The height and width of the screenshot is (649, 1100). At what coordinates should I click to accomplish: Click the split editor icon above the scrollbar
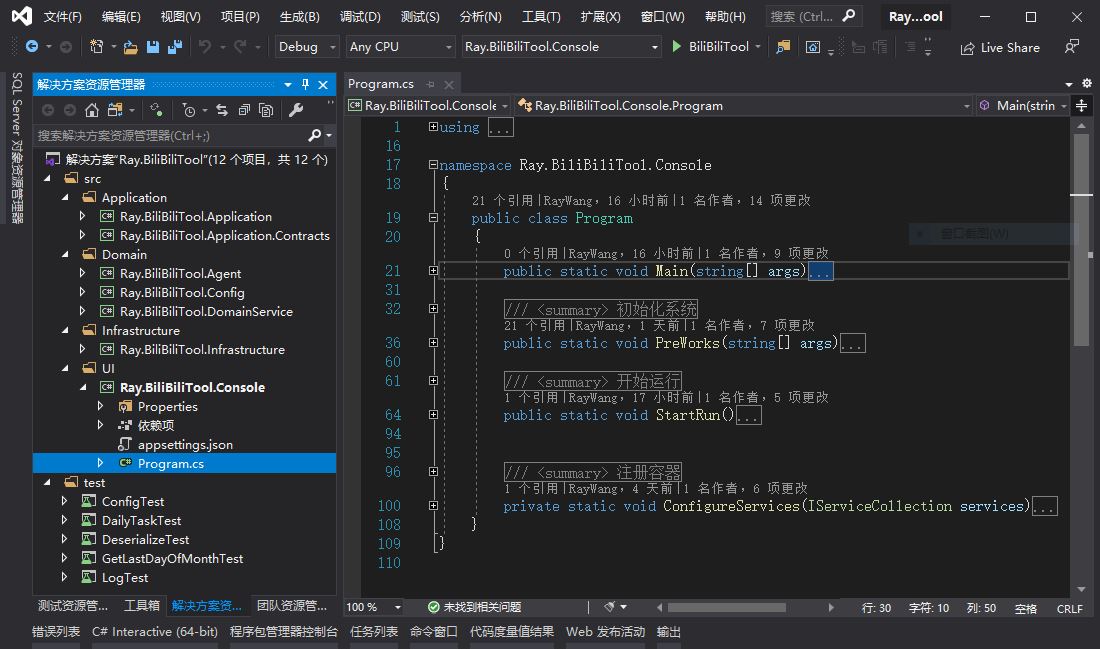pyautogui.click(x=1081, y=105)
